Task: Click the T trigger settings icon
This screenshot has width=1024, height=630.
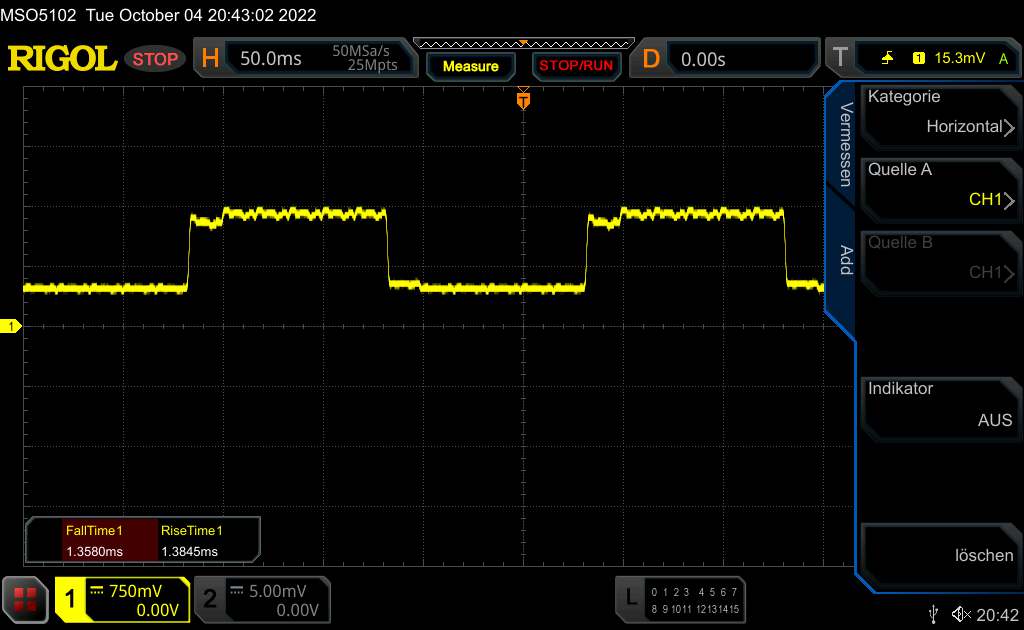Action: 840,57
